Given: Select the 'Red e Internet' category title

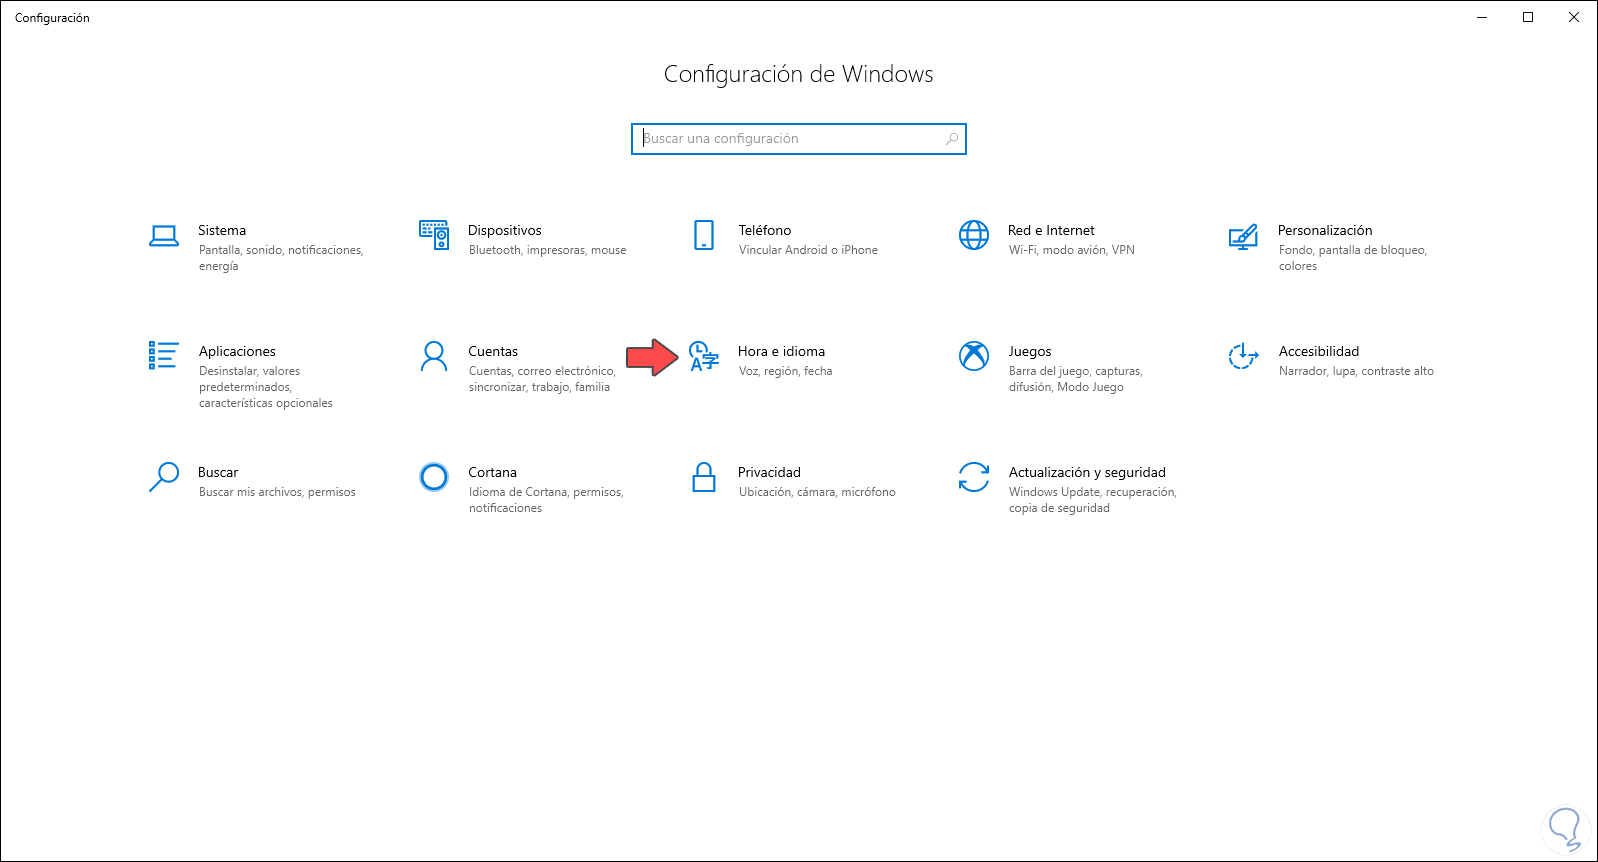Looking at the screenshot, I should (x=1051, y=230).
